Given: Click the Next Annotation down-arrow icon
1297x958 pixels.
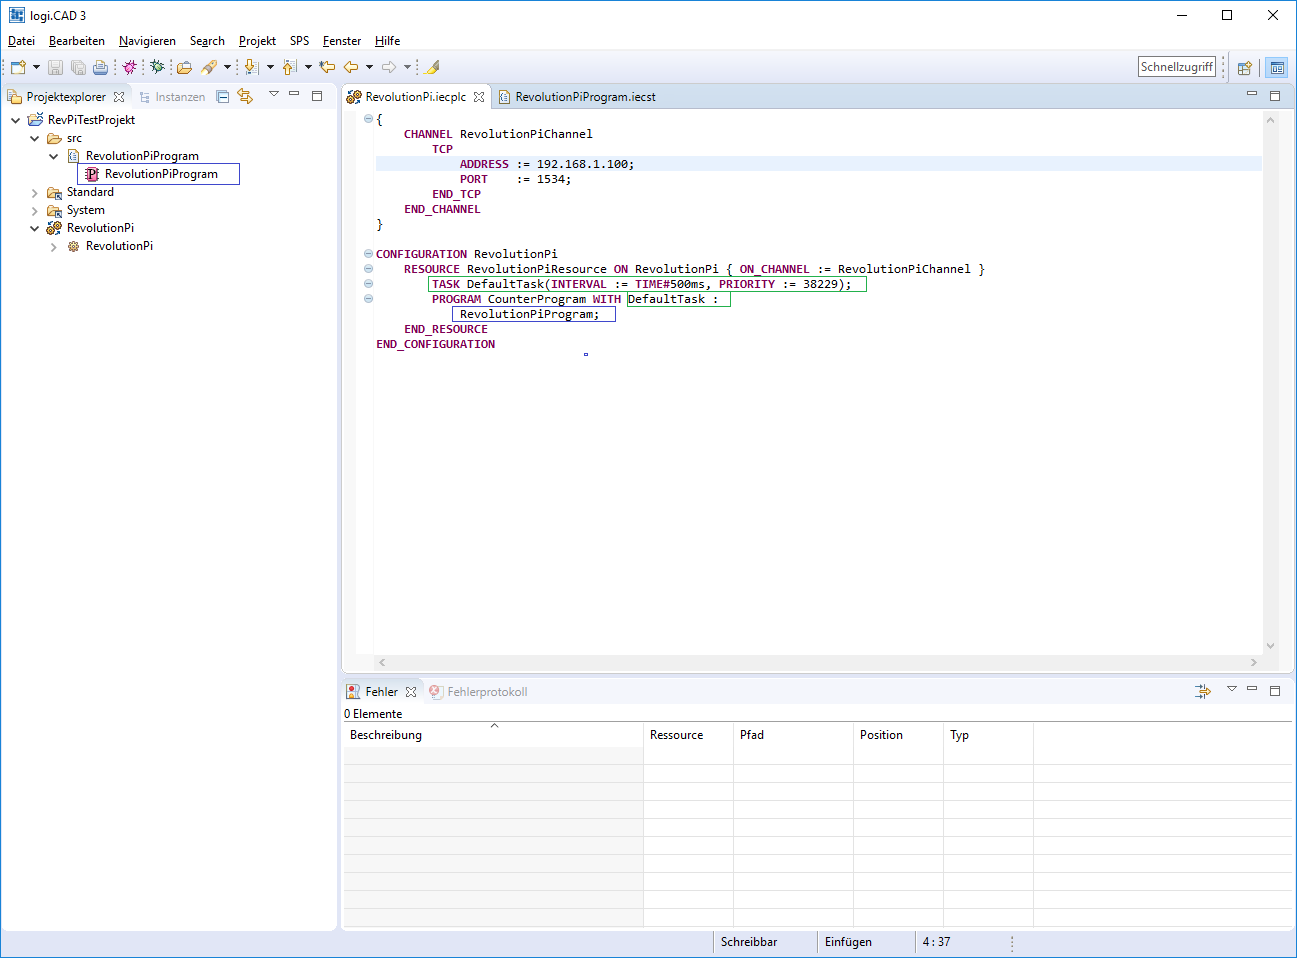Looking at the screenshot, I should click(x=251, y=67).
